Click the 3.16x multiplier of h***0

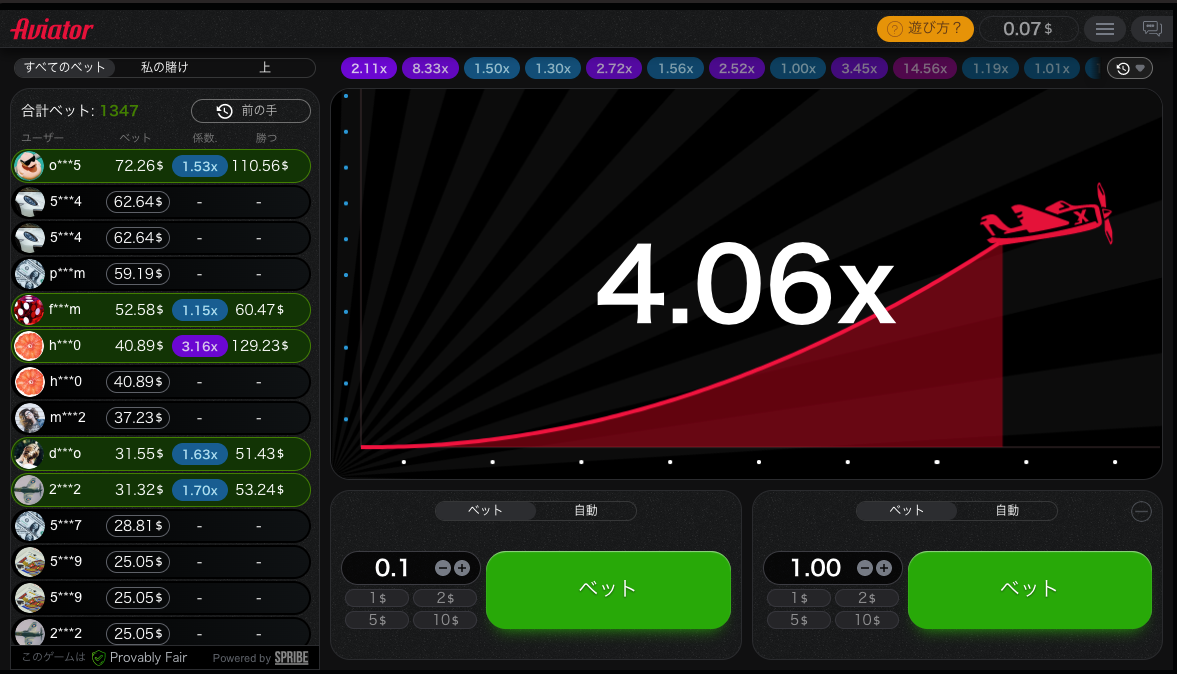[x=200, y=346]
